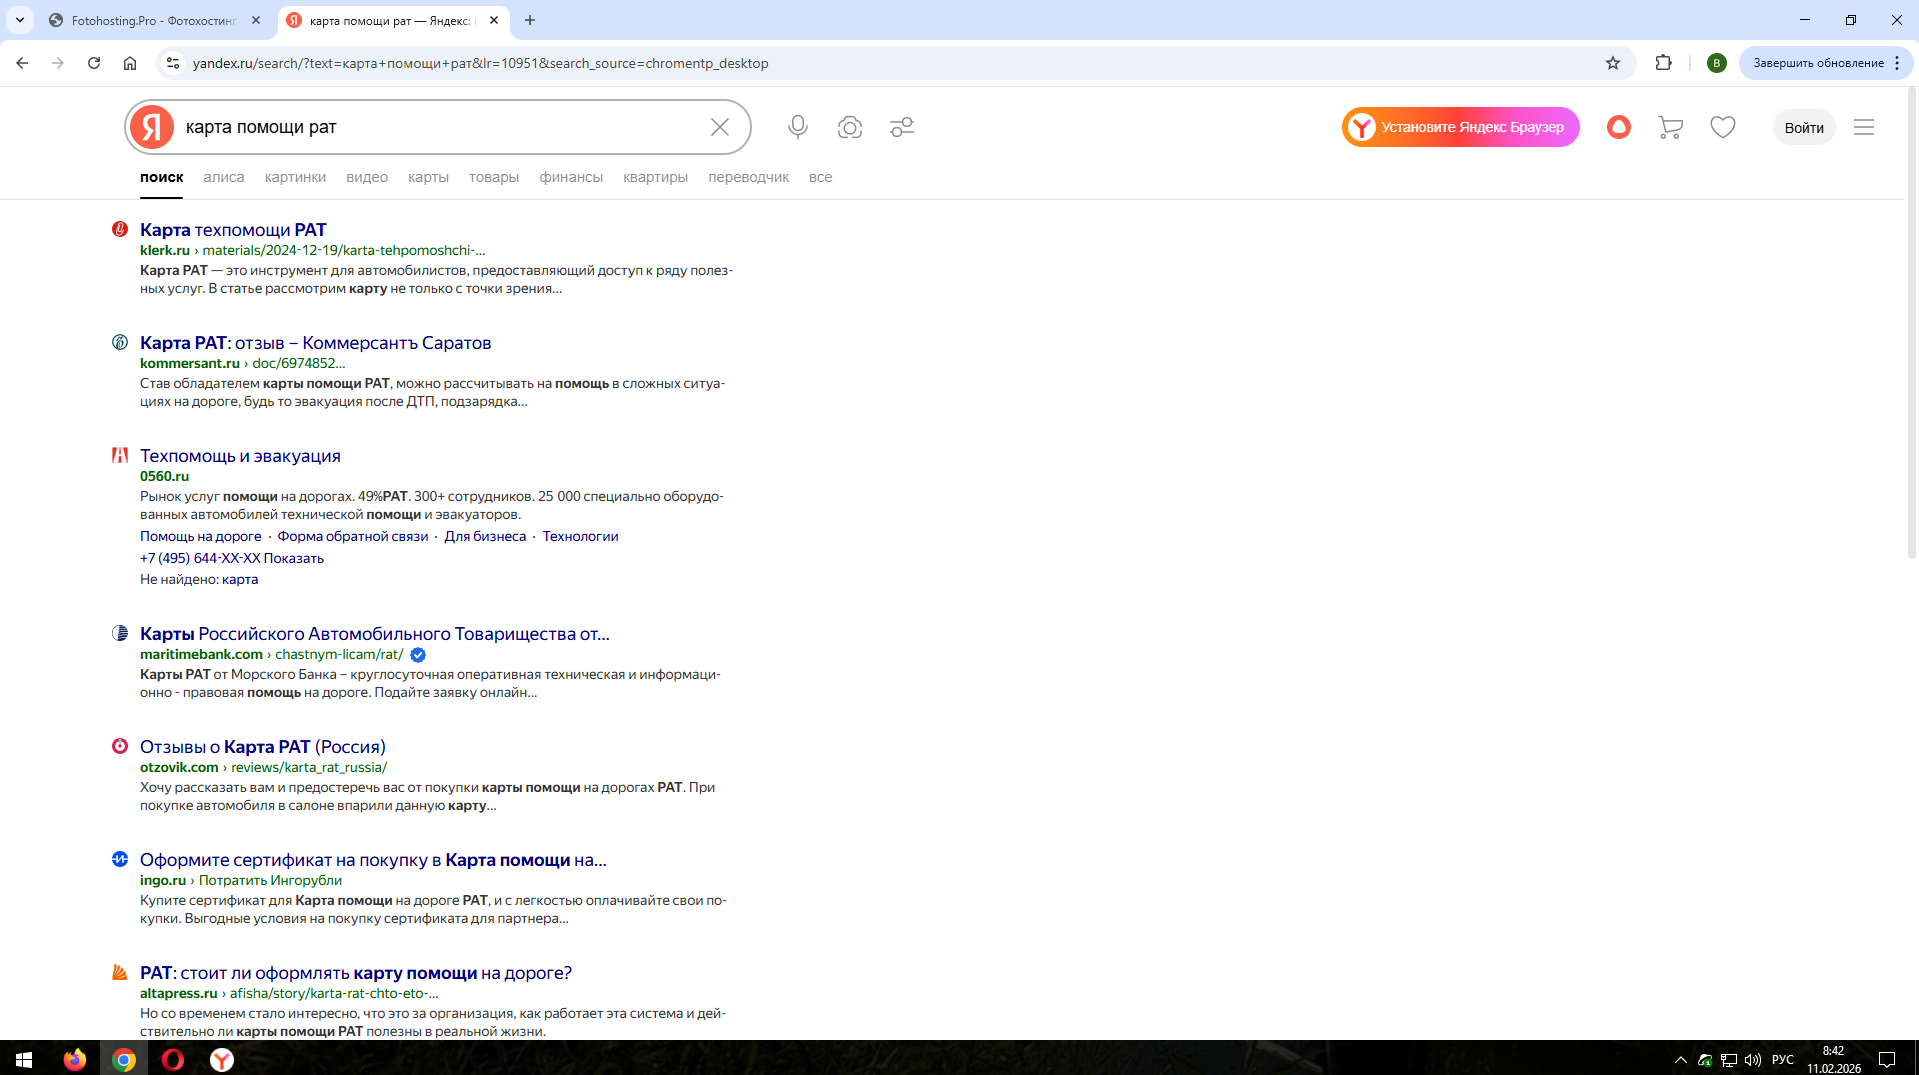
Task: Open Alice assistant red circle icon
Action: pyautogui.click(x=1619, y=127)
